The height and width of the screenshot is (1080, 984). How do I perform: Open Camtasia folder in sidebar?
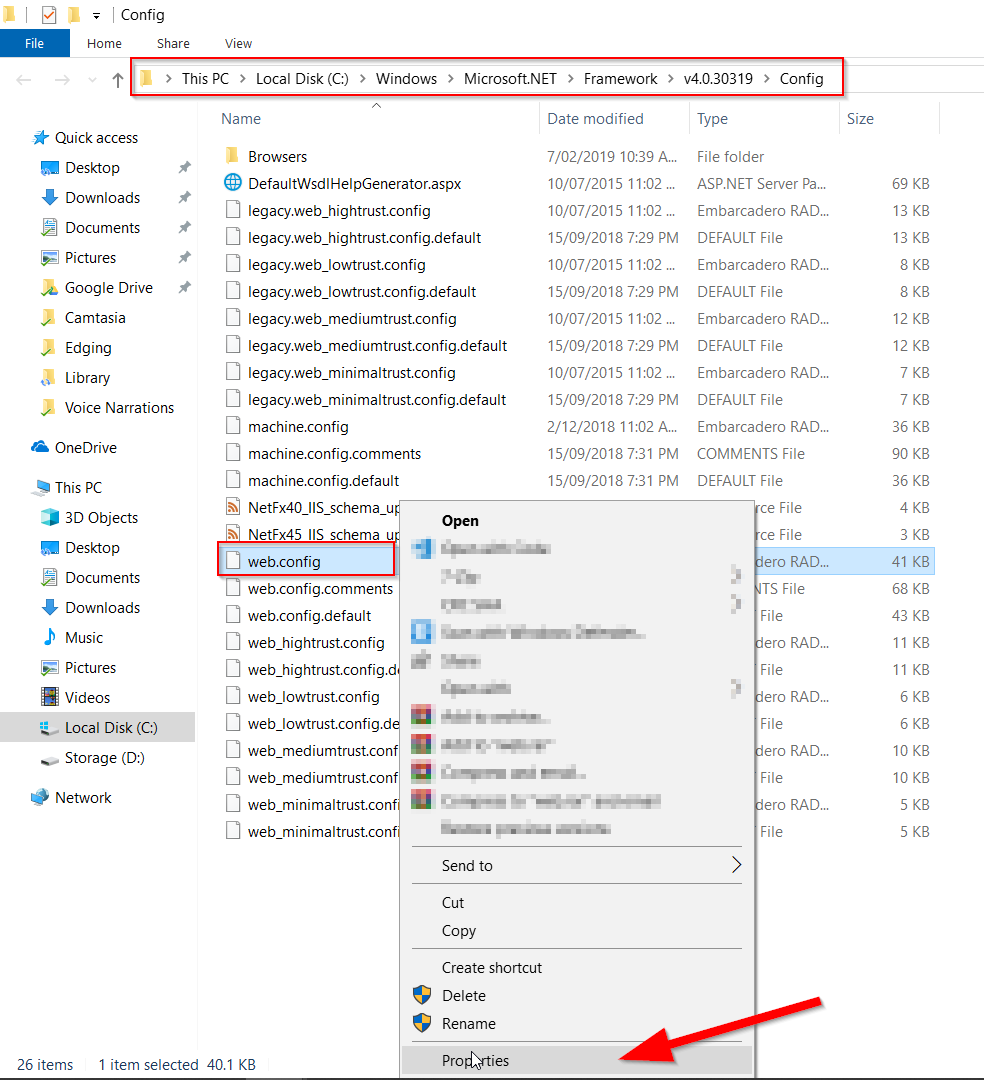tap(95, 318)
